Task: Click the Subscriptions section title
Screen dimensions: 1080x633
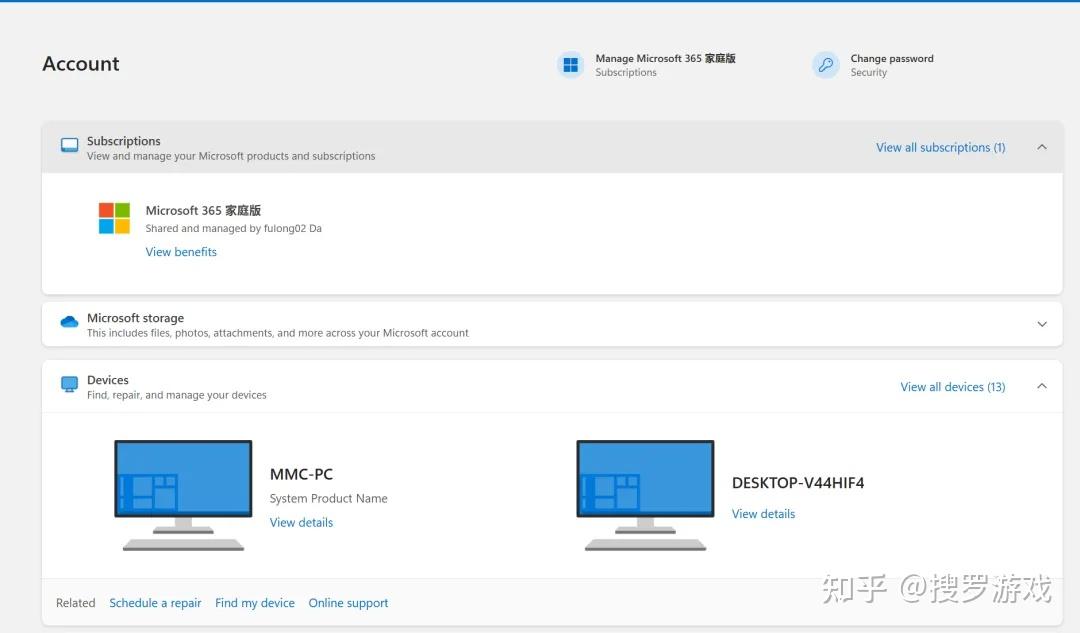Action: pyautogui.click(x=123, y=141)
